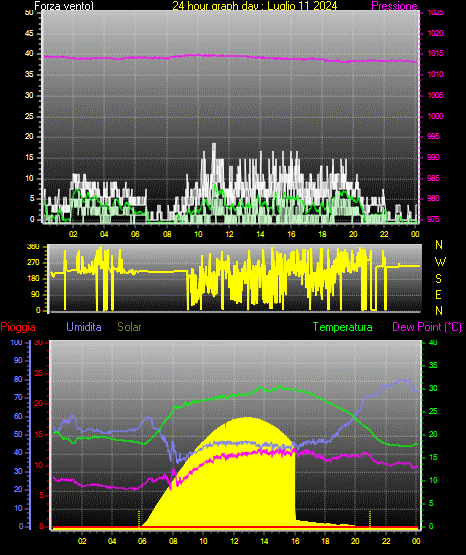Click the 12 hour tick on wind graph
The width and height of the screenshot is (466, 555).
point(229,234)
